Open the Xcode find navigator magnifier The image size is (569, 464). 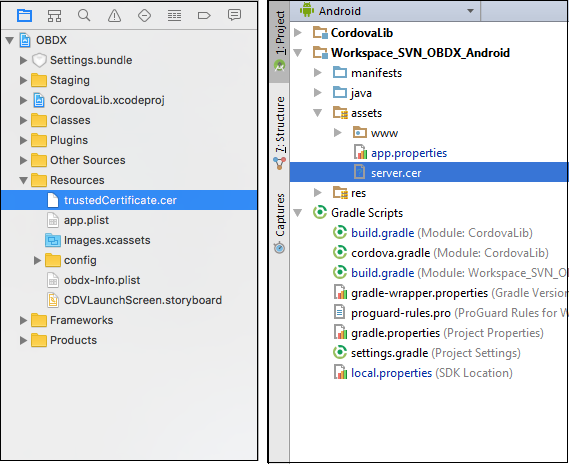84,15
